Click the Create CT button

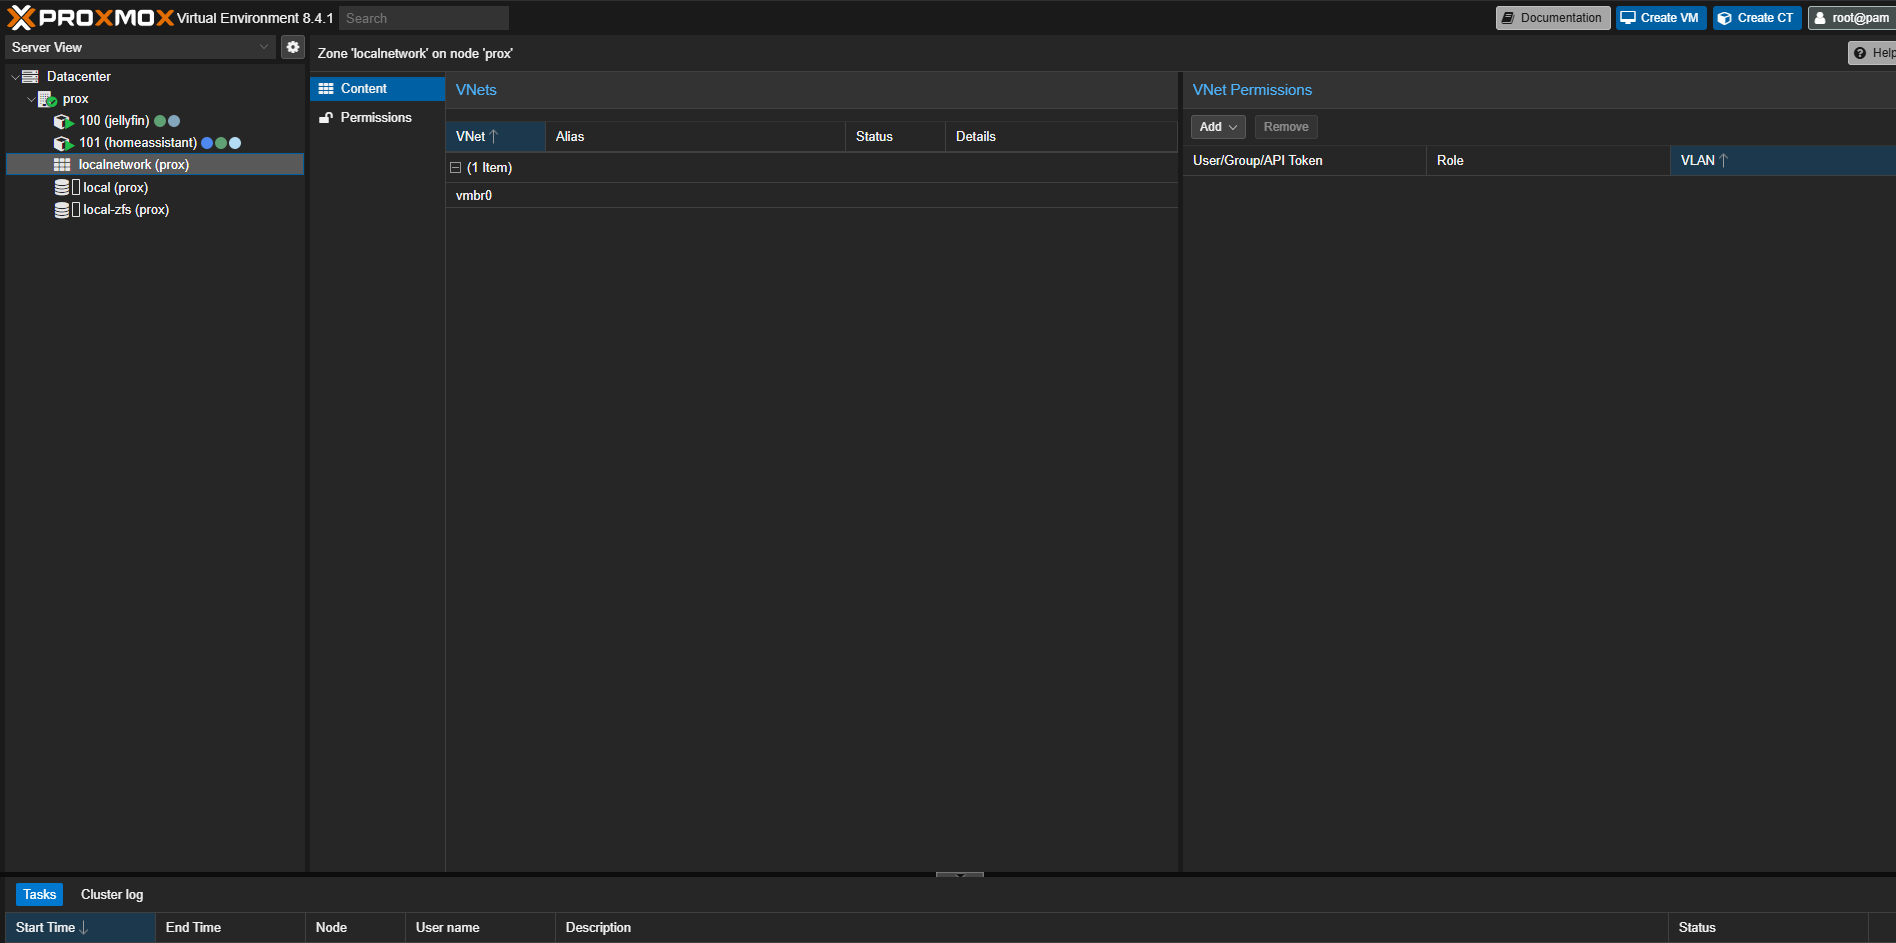pos(1757,18)
